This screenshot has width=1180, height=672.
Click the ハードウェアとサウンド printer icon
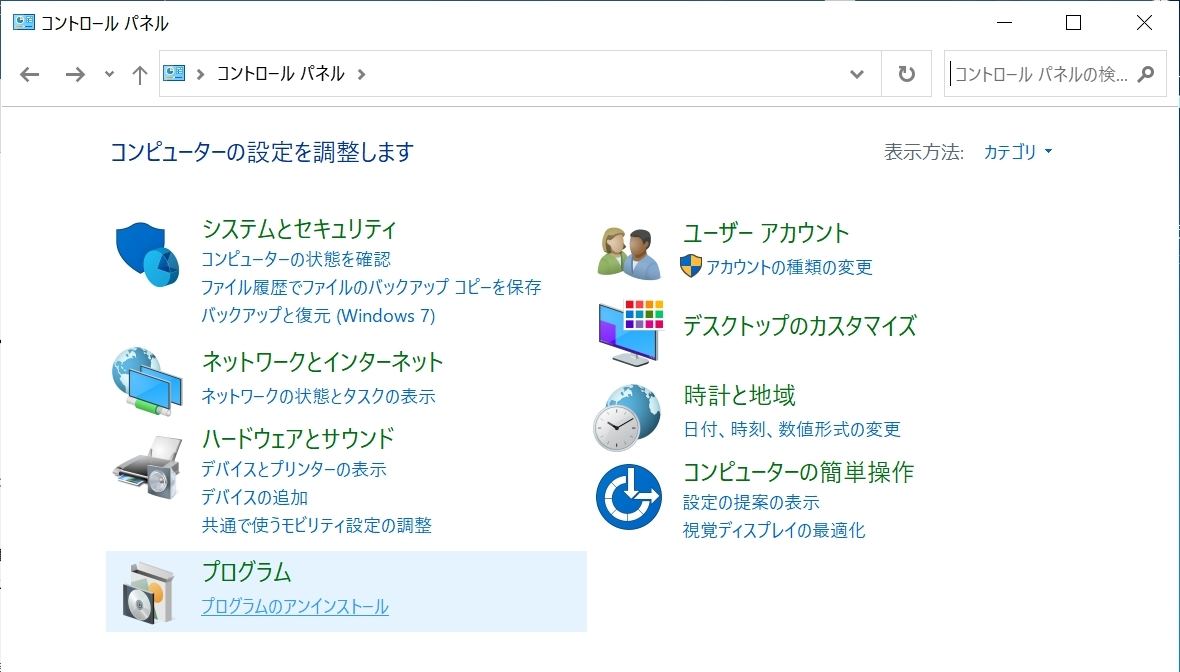coord(147,467)
